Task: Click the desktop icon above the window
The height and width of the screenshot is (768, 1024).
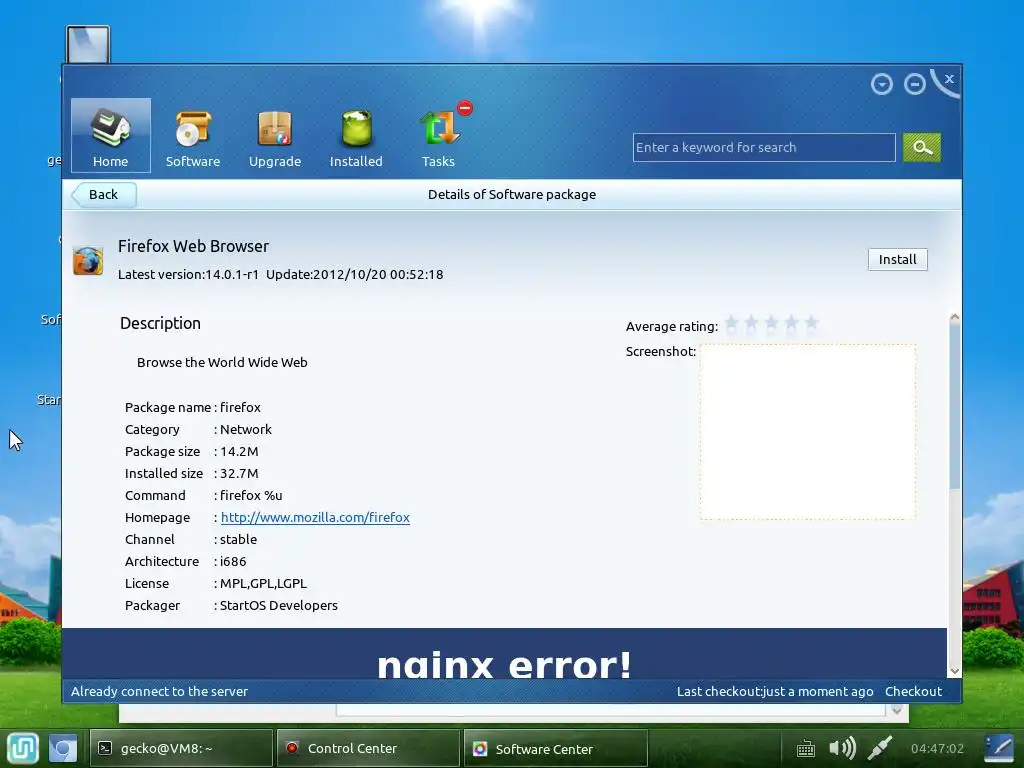Action: pos(88,44)
